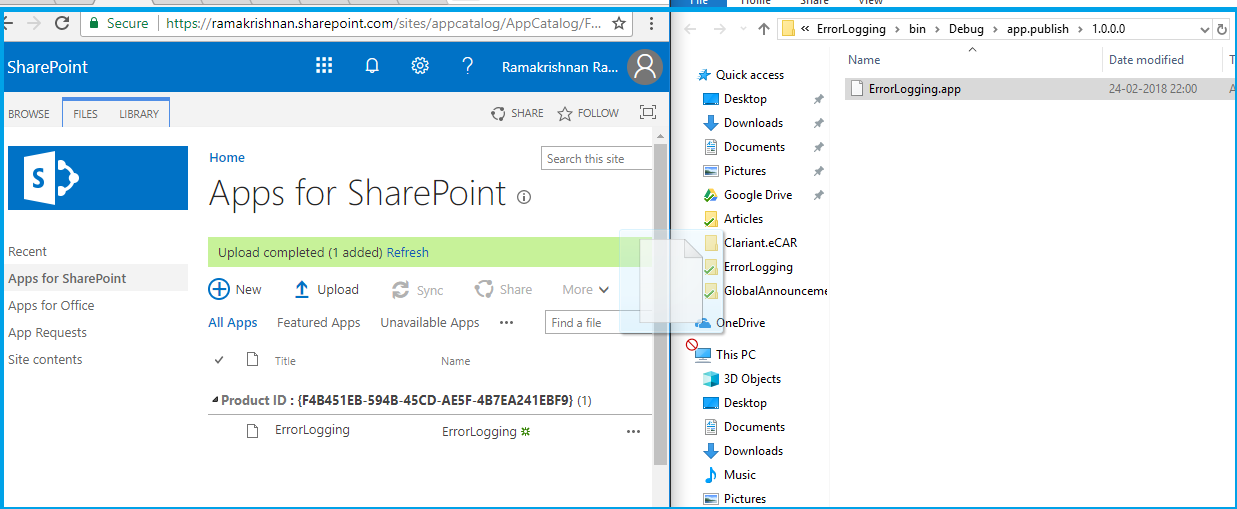Click the browser forward arrow
The height and width of the screenshot is (509, 1237).
click(x=33, y=22)
